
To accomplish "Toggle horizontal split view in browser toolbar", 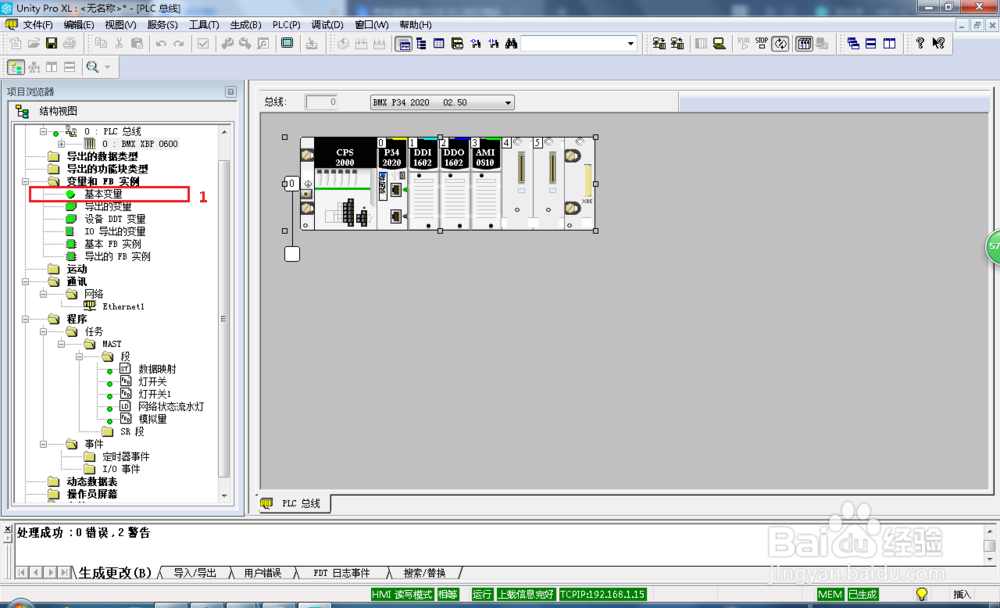I will (70, 67).
